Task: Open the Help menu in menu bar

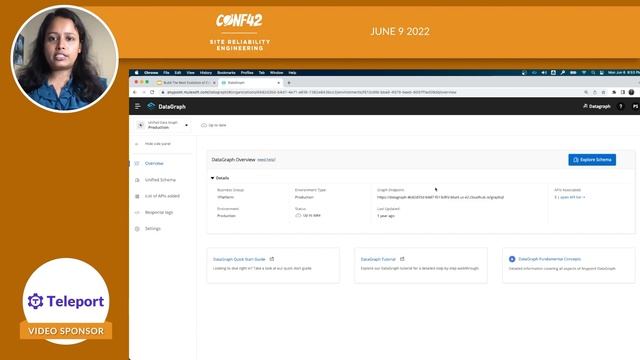Action: (x=292, y=73)
